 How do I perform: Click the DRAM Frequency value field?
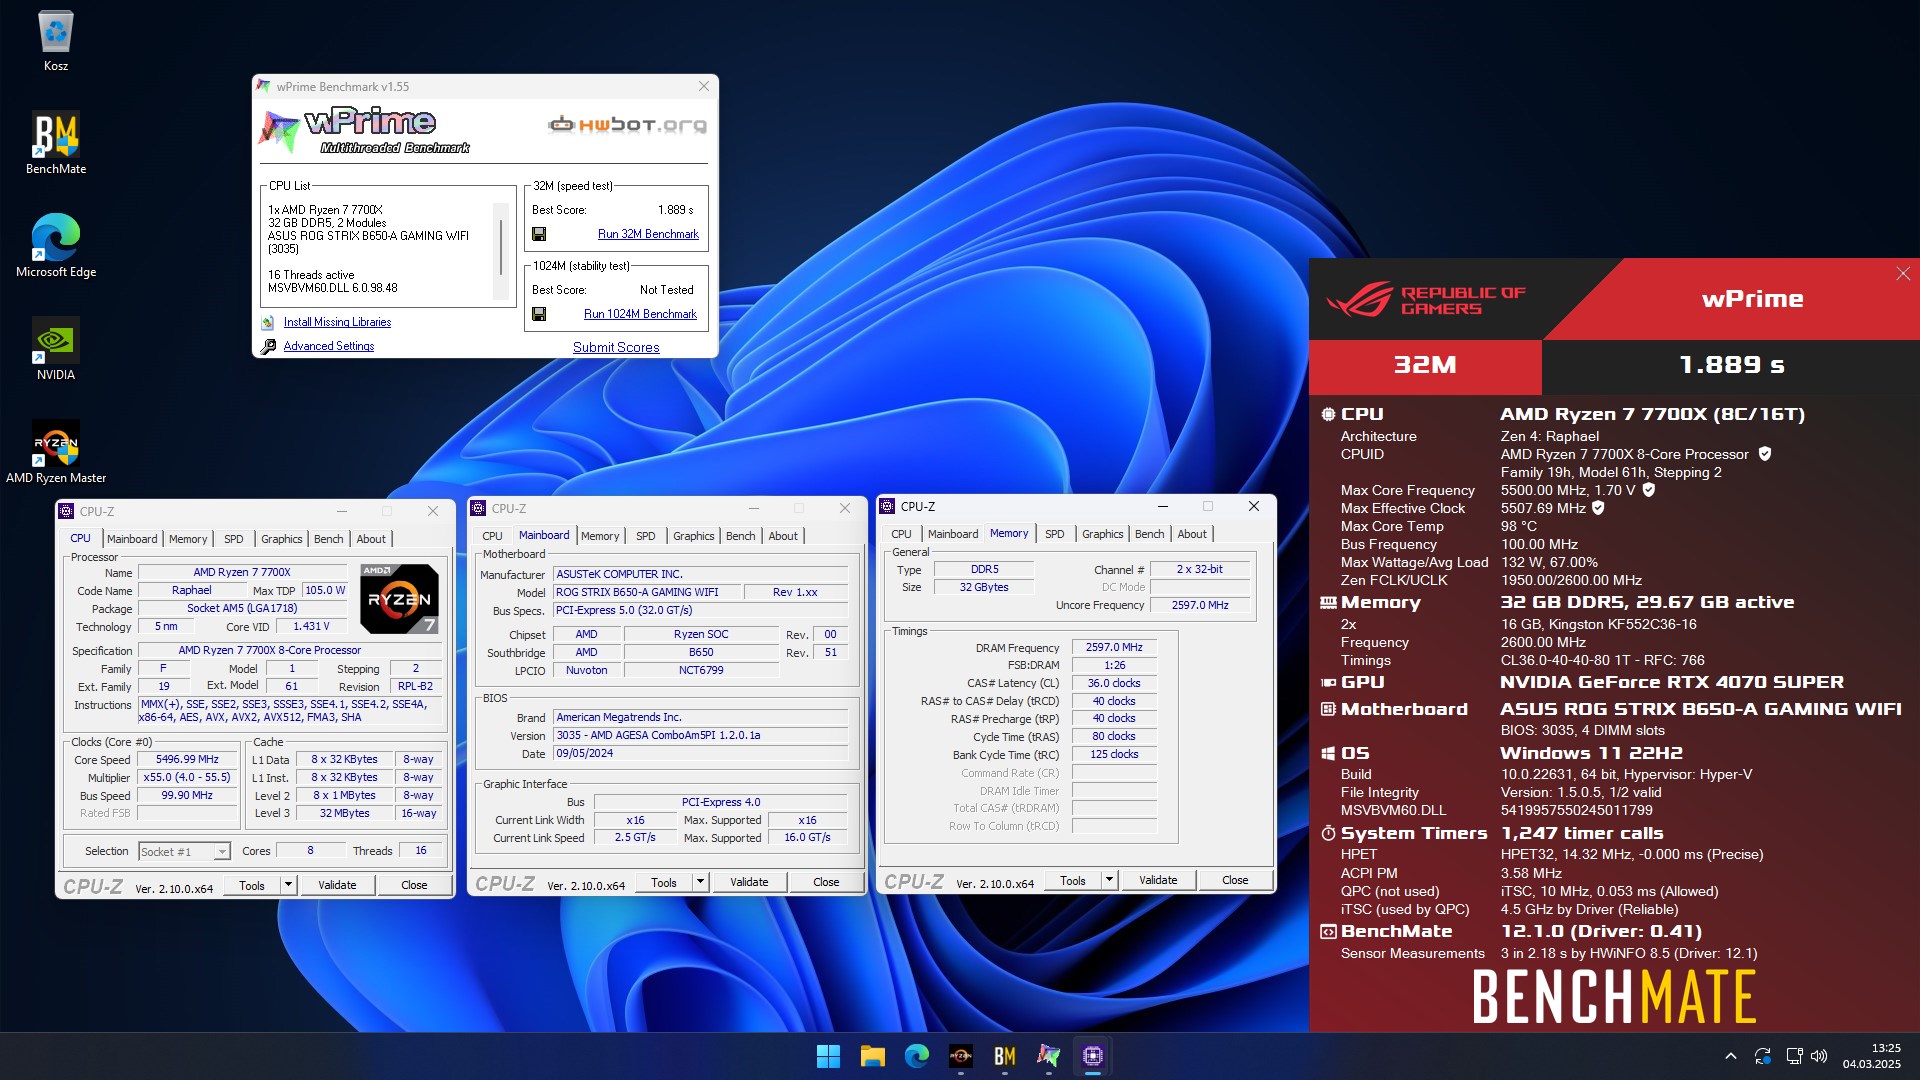(1114, 647)
